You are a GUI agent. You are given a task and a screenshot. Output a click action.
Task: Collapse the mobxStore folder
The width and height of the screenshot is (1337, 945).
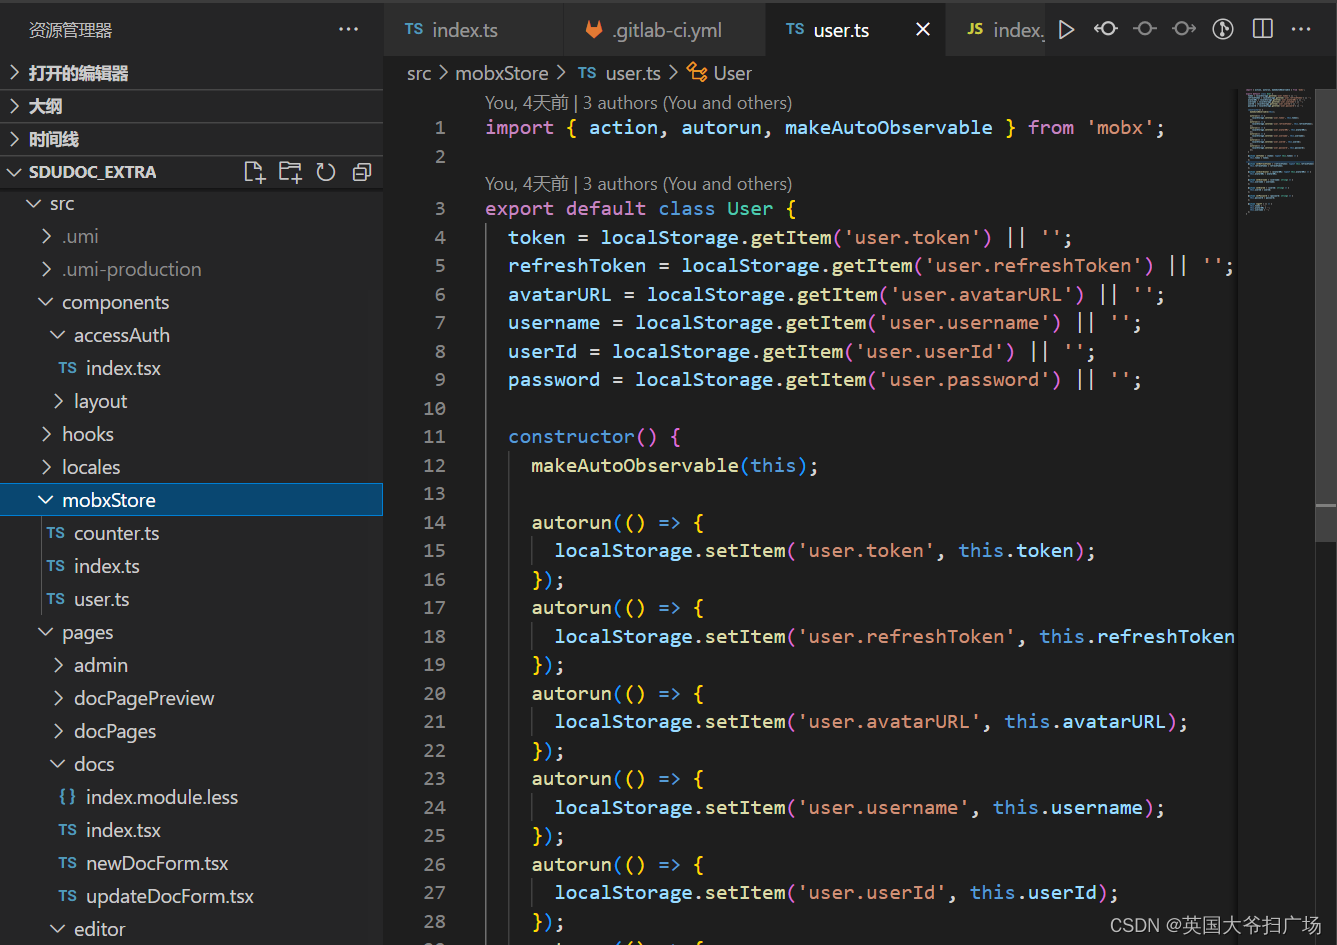[191, 500]
